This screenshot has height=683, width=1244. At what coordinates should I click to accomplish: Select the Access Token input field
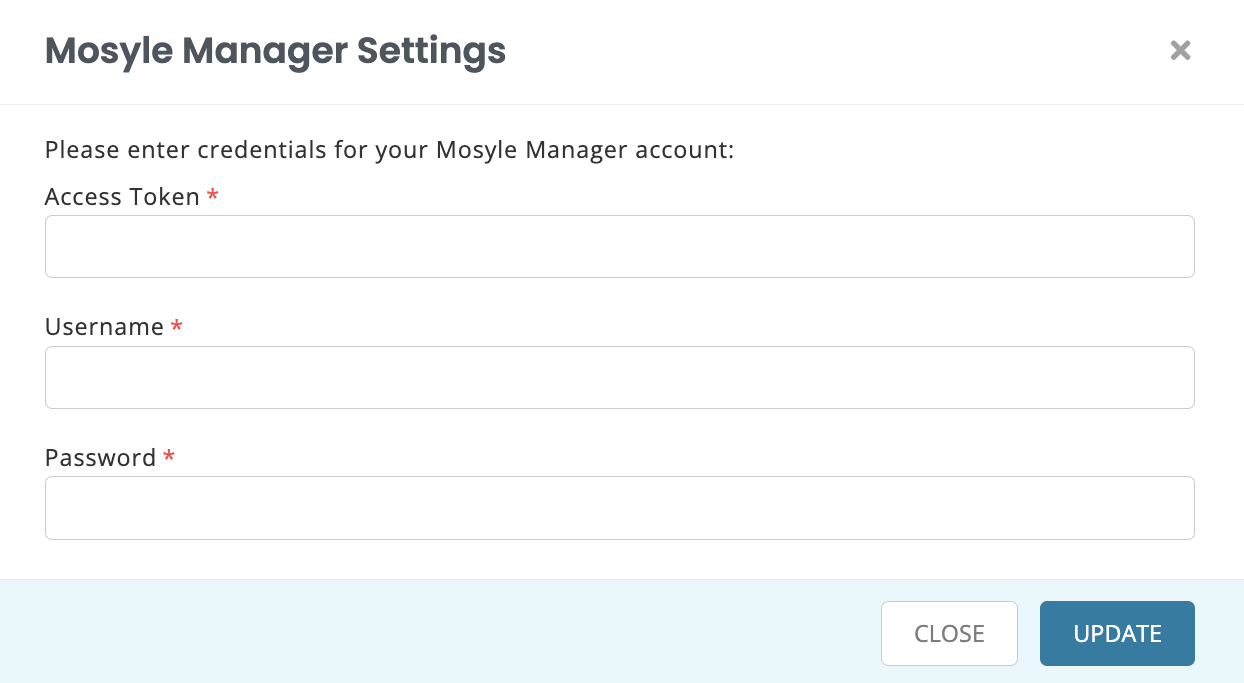[619, 246]
